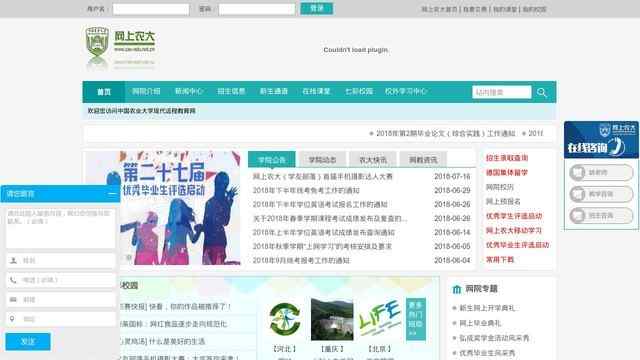Screen dimensions: 640x360
Task: Switch to the 学院动态 tab
Action: [322, 160]
